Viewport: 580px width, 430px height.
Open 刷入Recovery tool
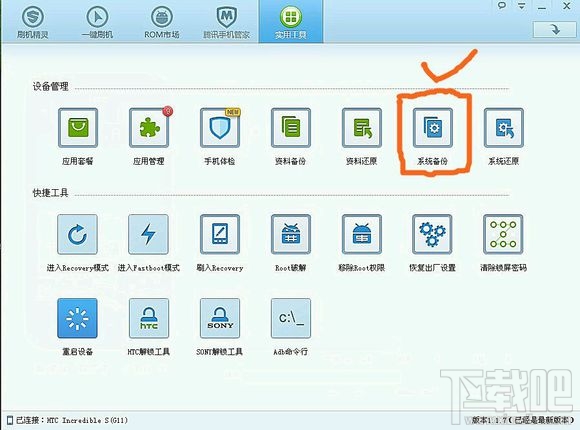point(220,234)
